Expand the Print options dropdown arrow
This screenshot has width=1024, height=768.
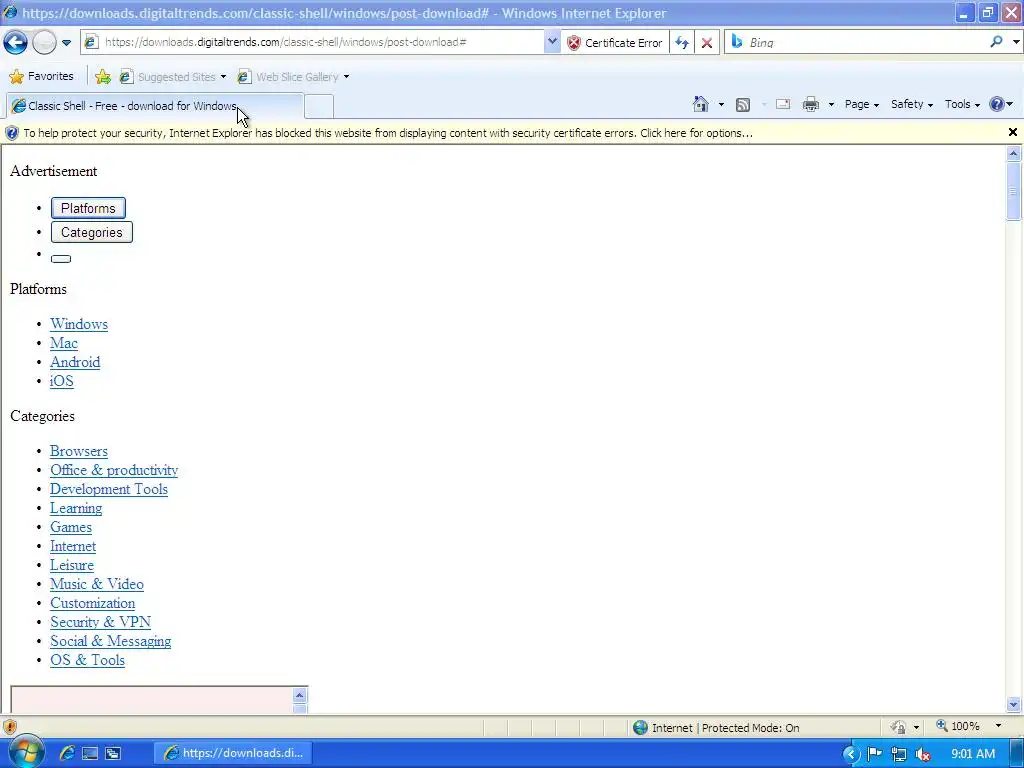point(831,104)
